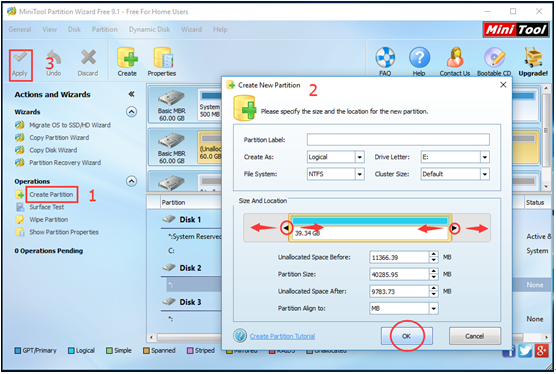Click the Unallocated Space After value field

(399, 291)
